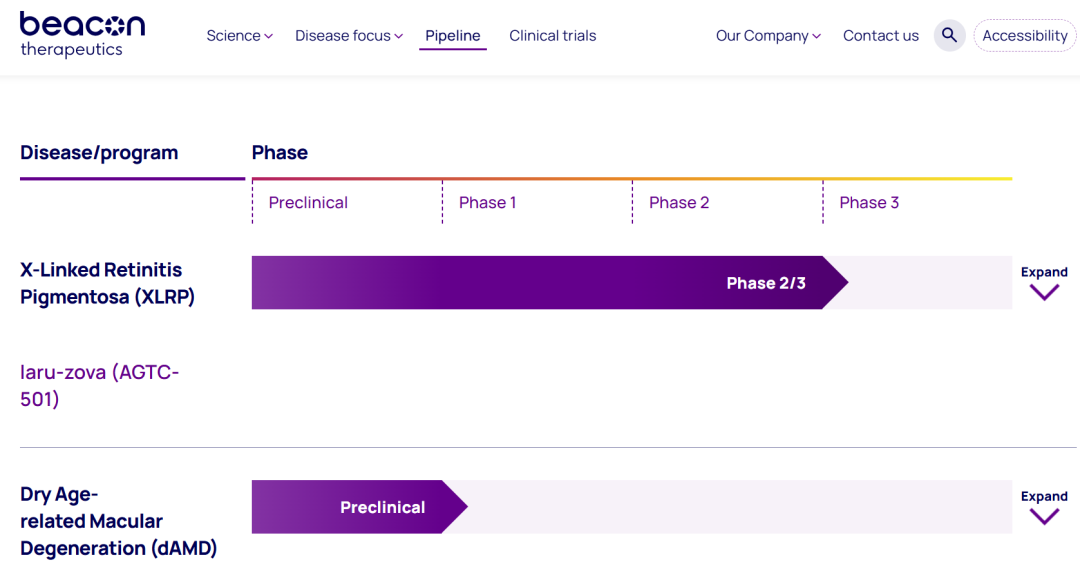Click the X-Linked Retinitis Pigmentosa heading
The width and height of the screenshot is (1080, 580).
pyautogui.click(x=107, y=283)
